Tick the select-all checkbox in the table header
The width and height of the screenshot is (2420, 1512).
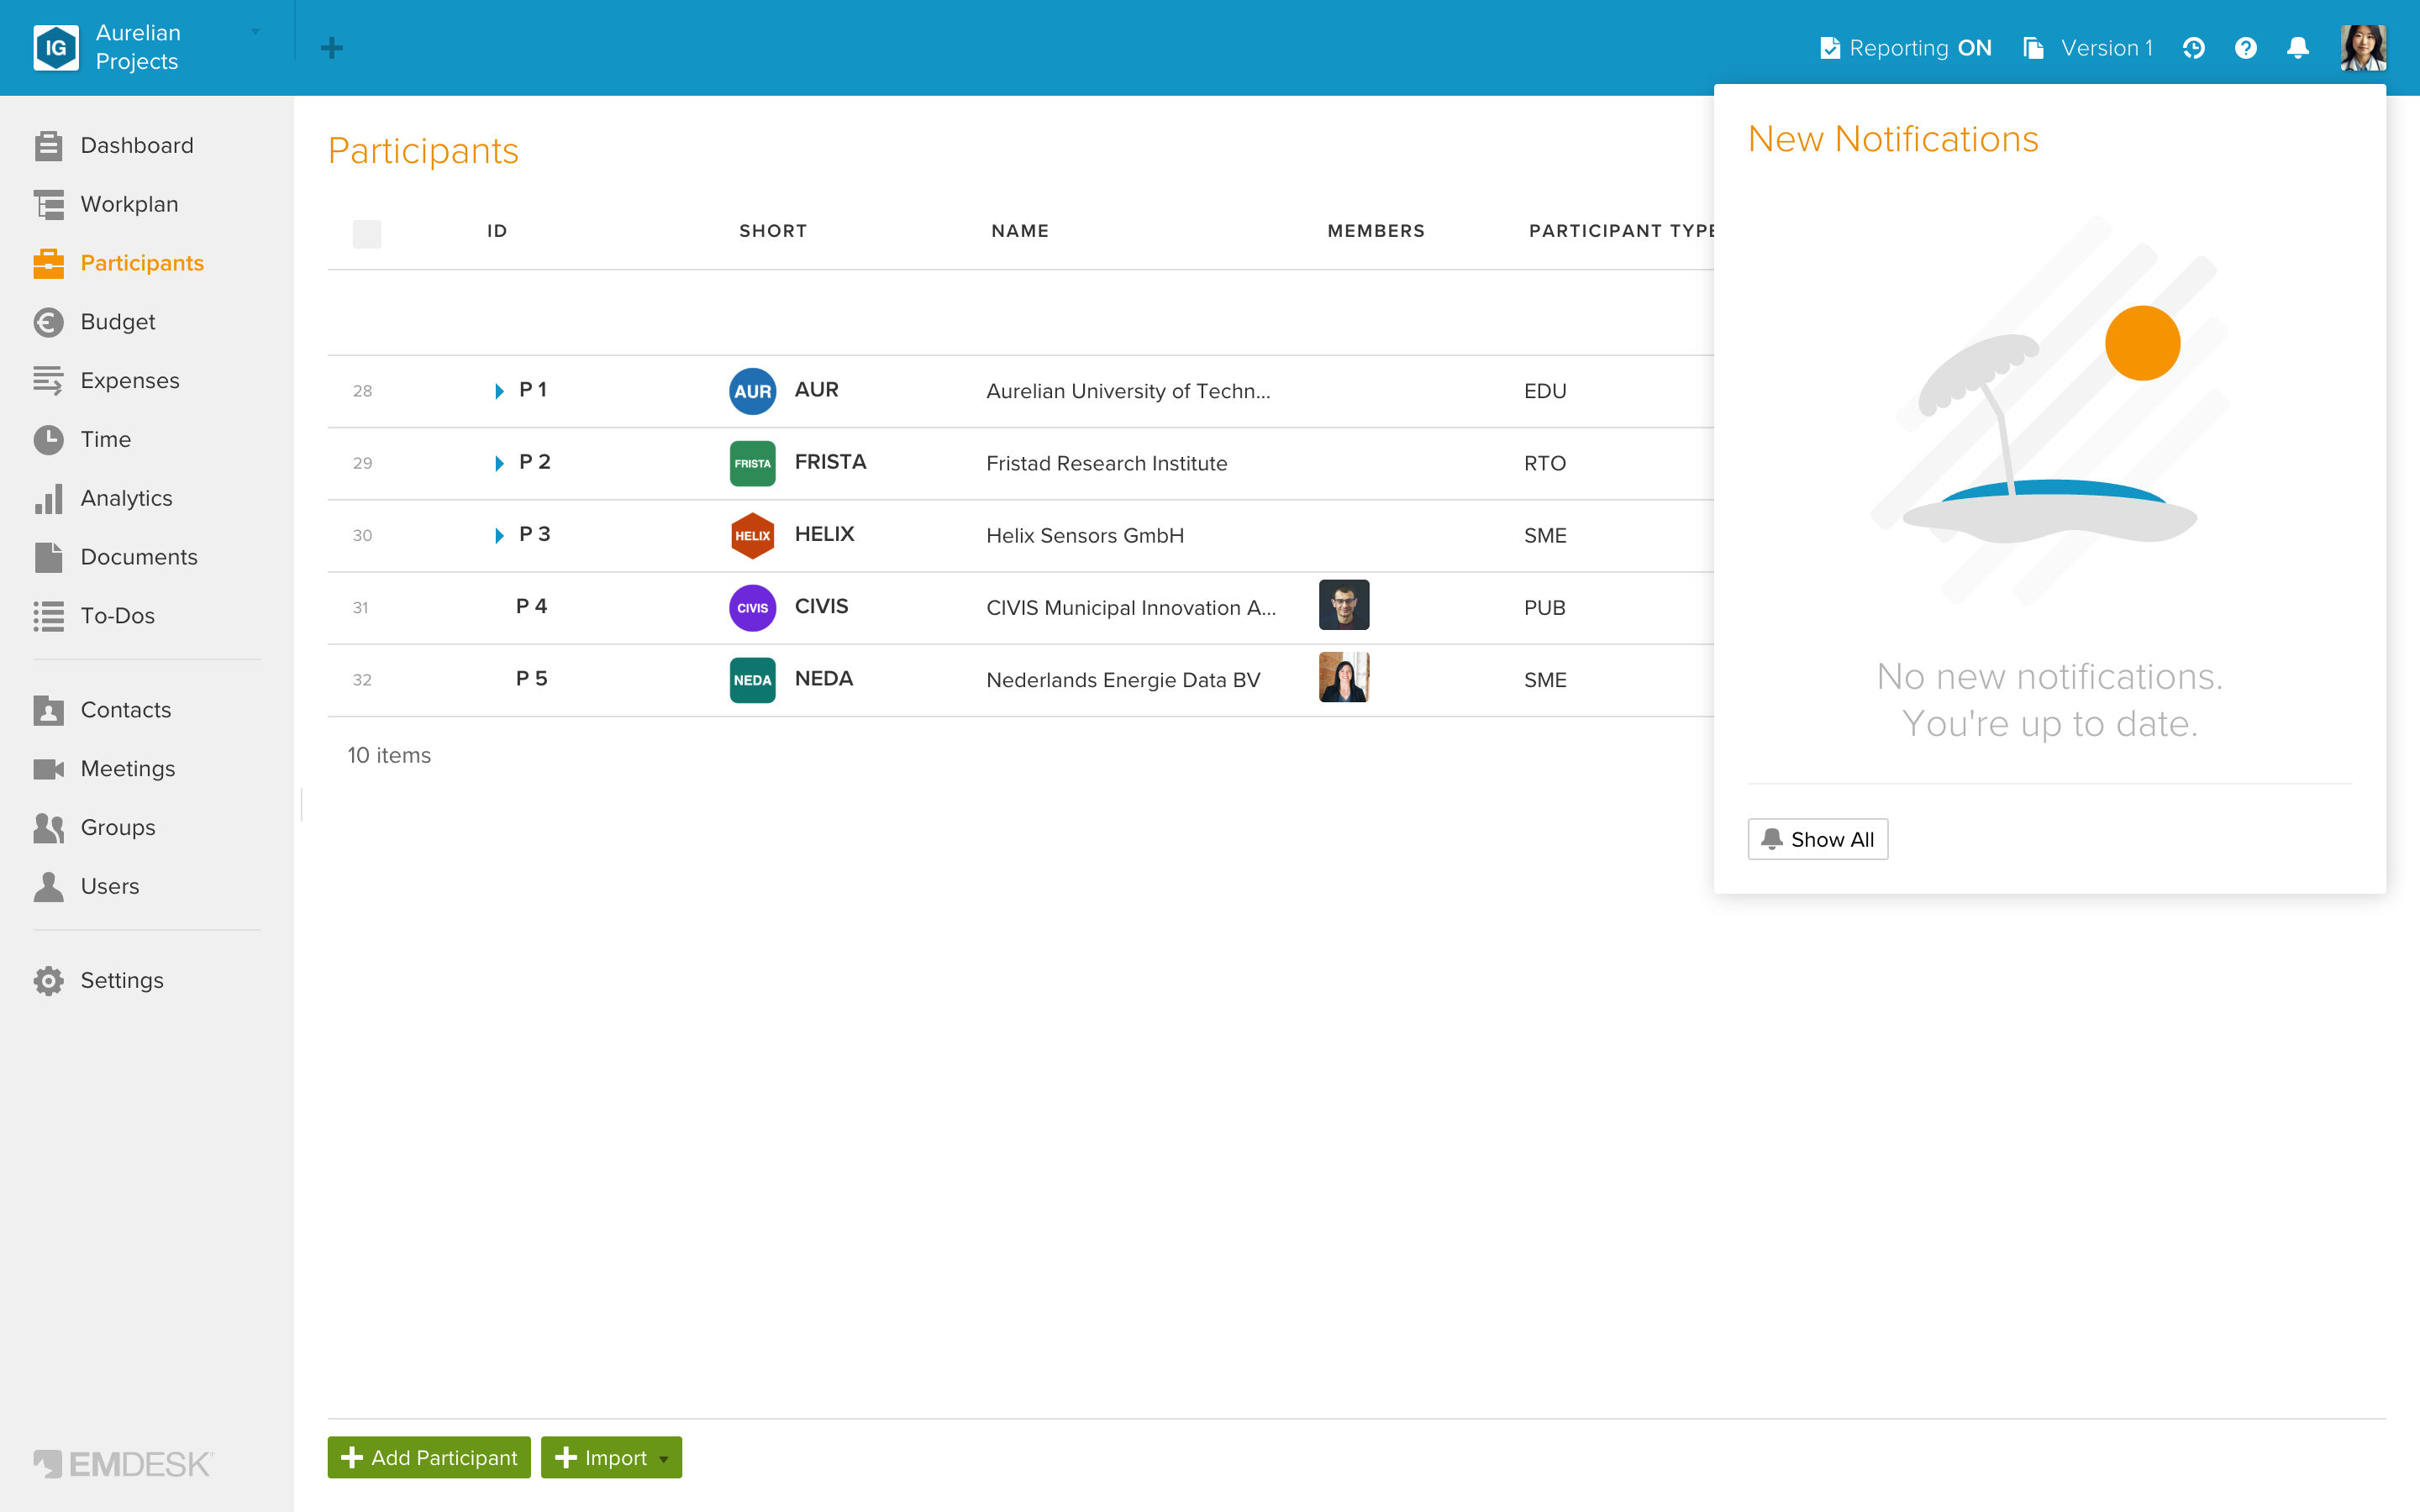[x=367, y=233]
